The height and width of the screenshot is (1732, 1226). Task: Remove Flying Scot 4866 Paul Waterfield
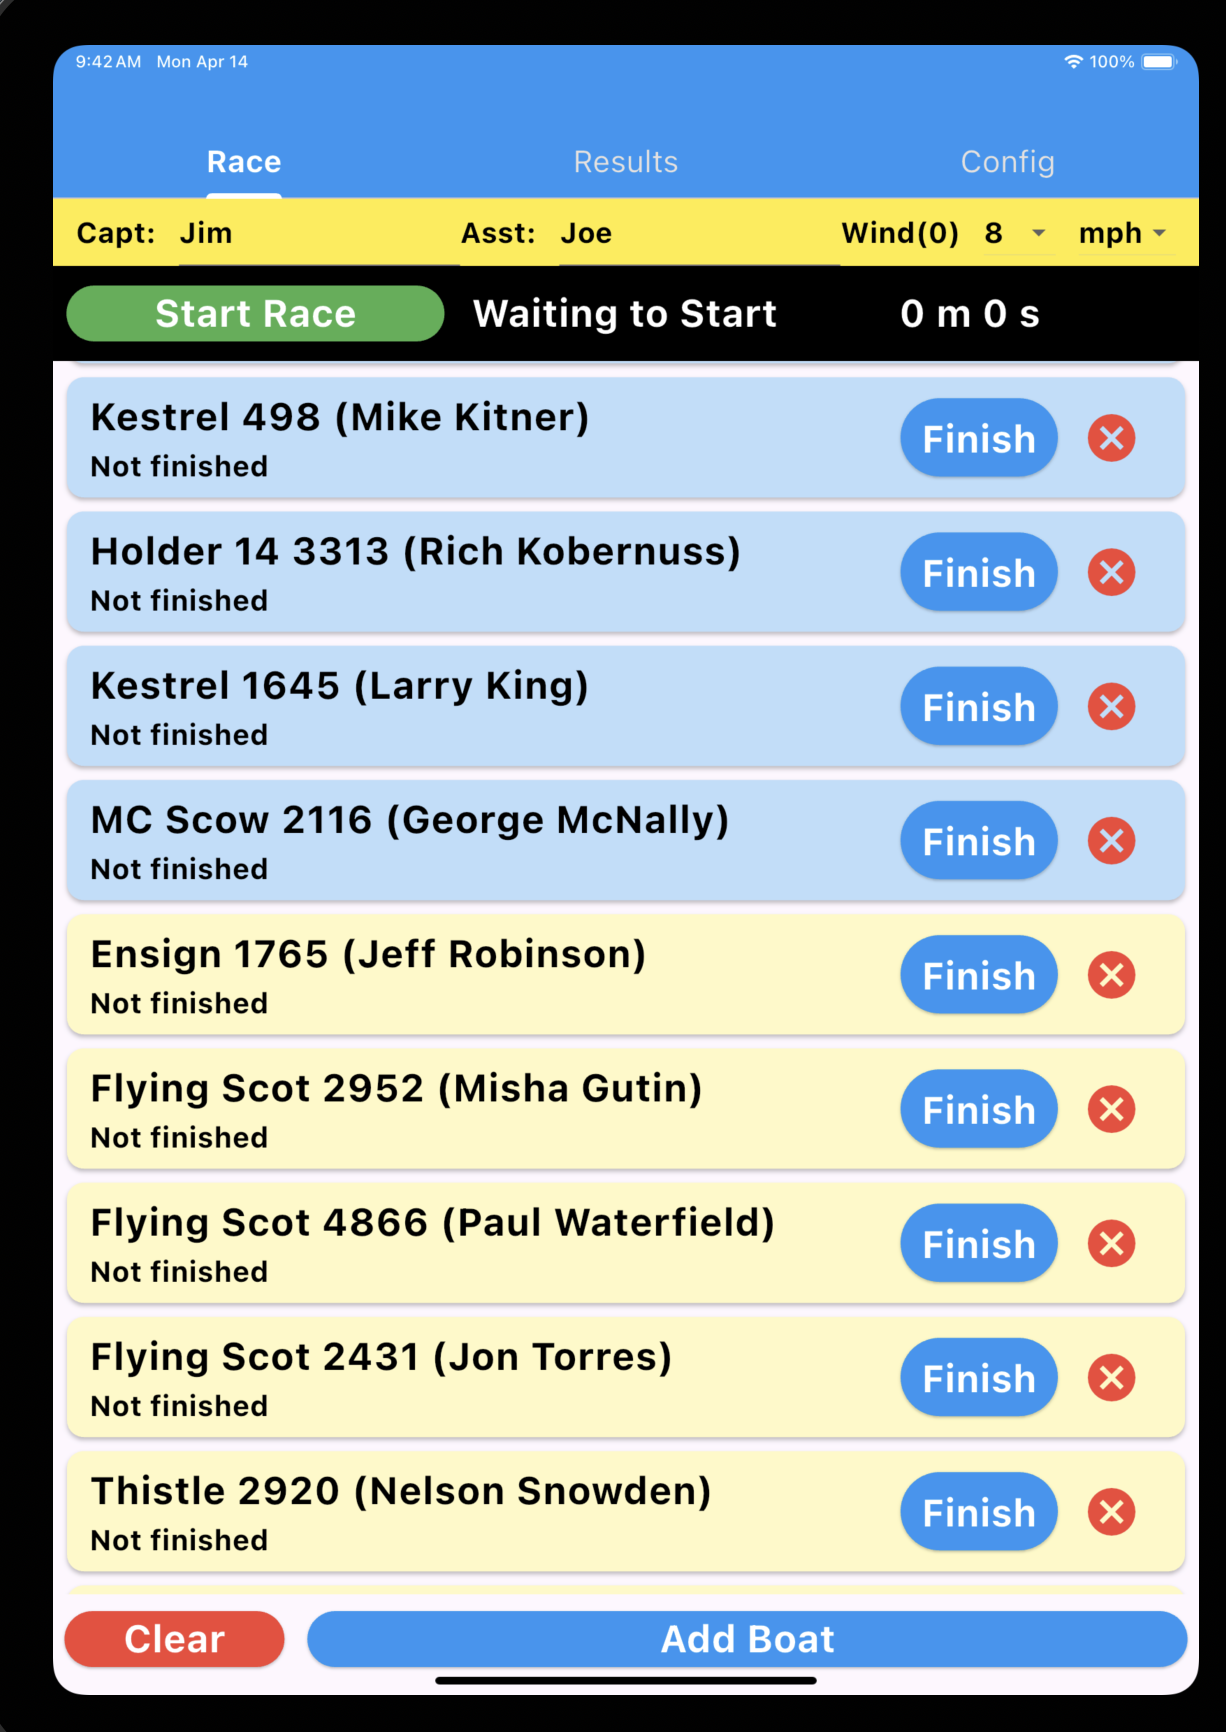(x=1111, y=1244)
